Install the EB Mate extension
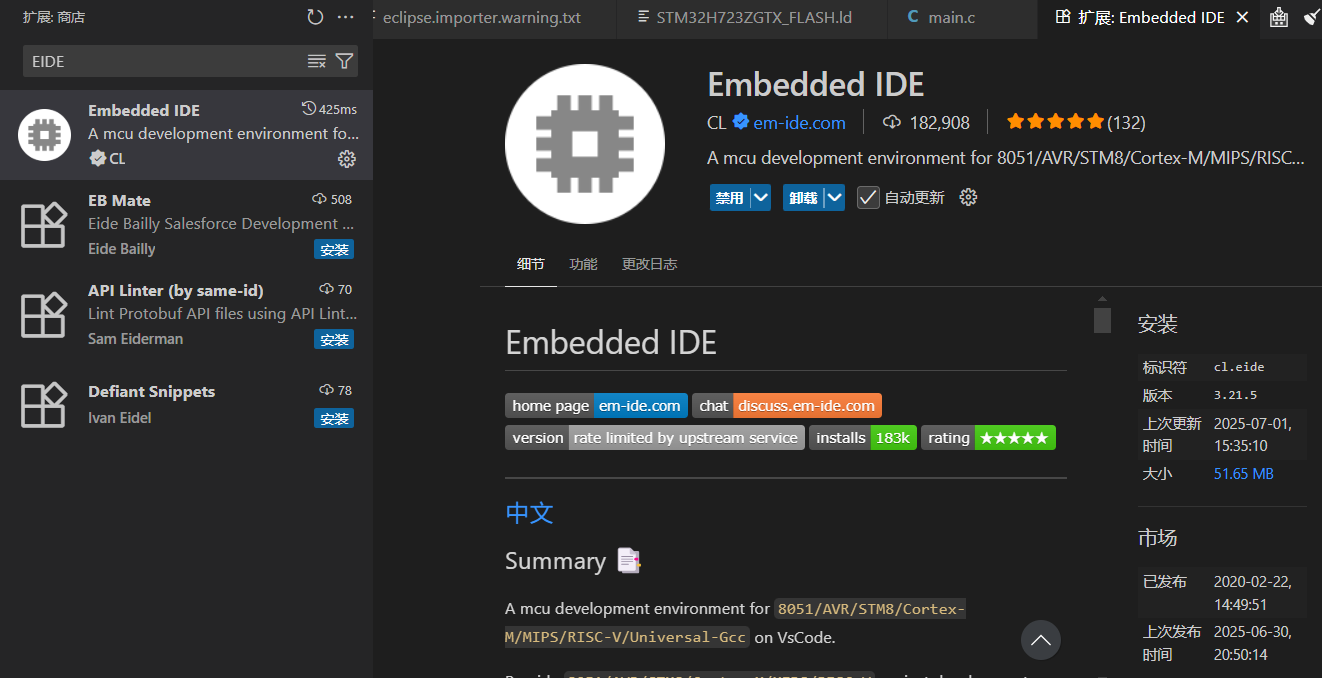The width and height of the screenshot is (1322, 678). pos(333,249)
